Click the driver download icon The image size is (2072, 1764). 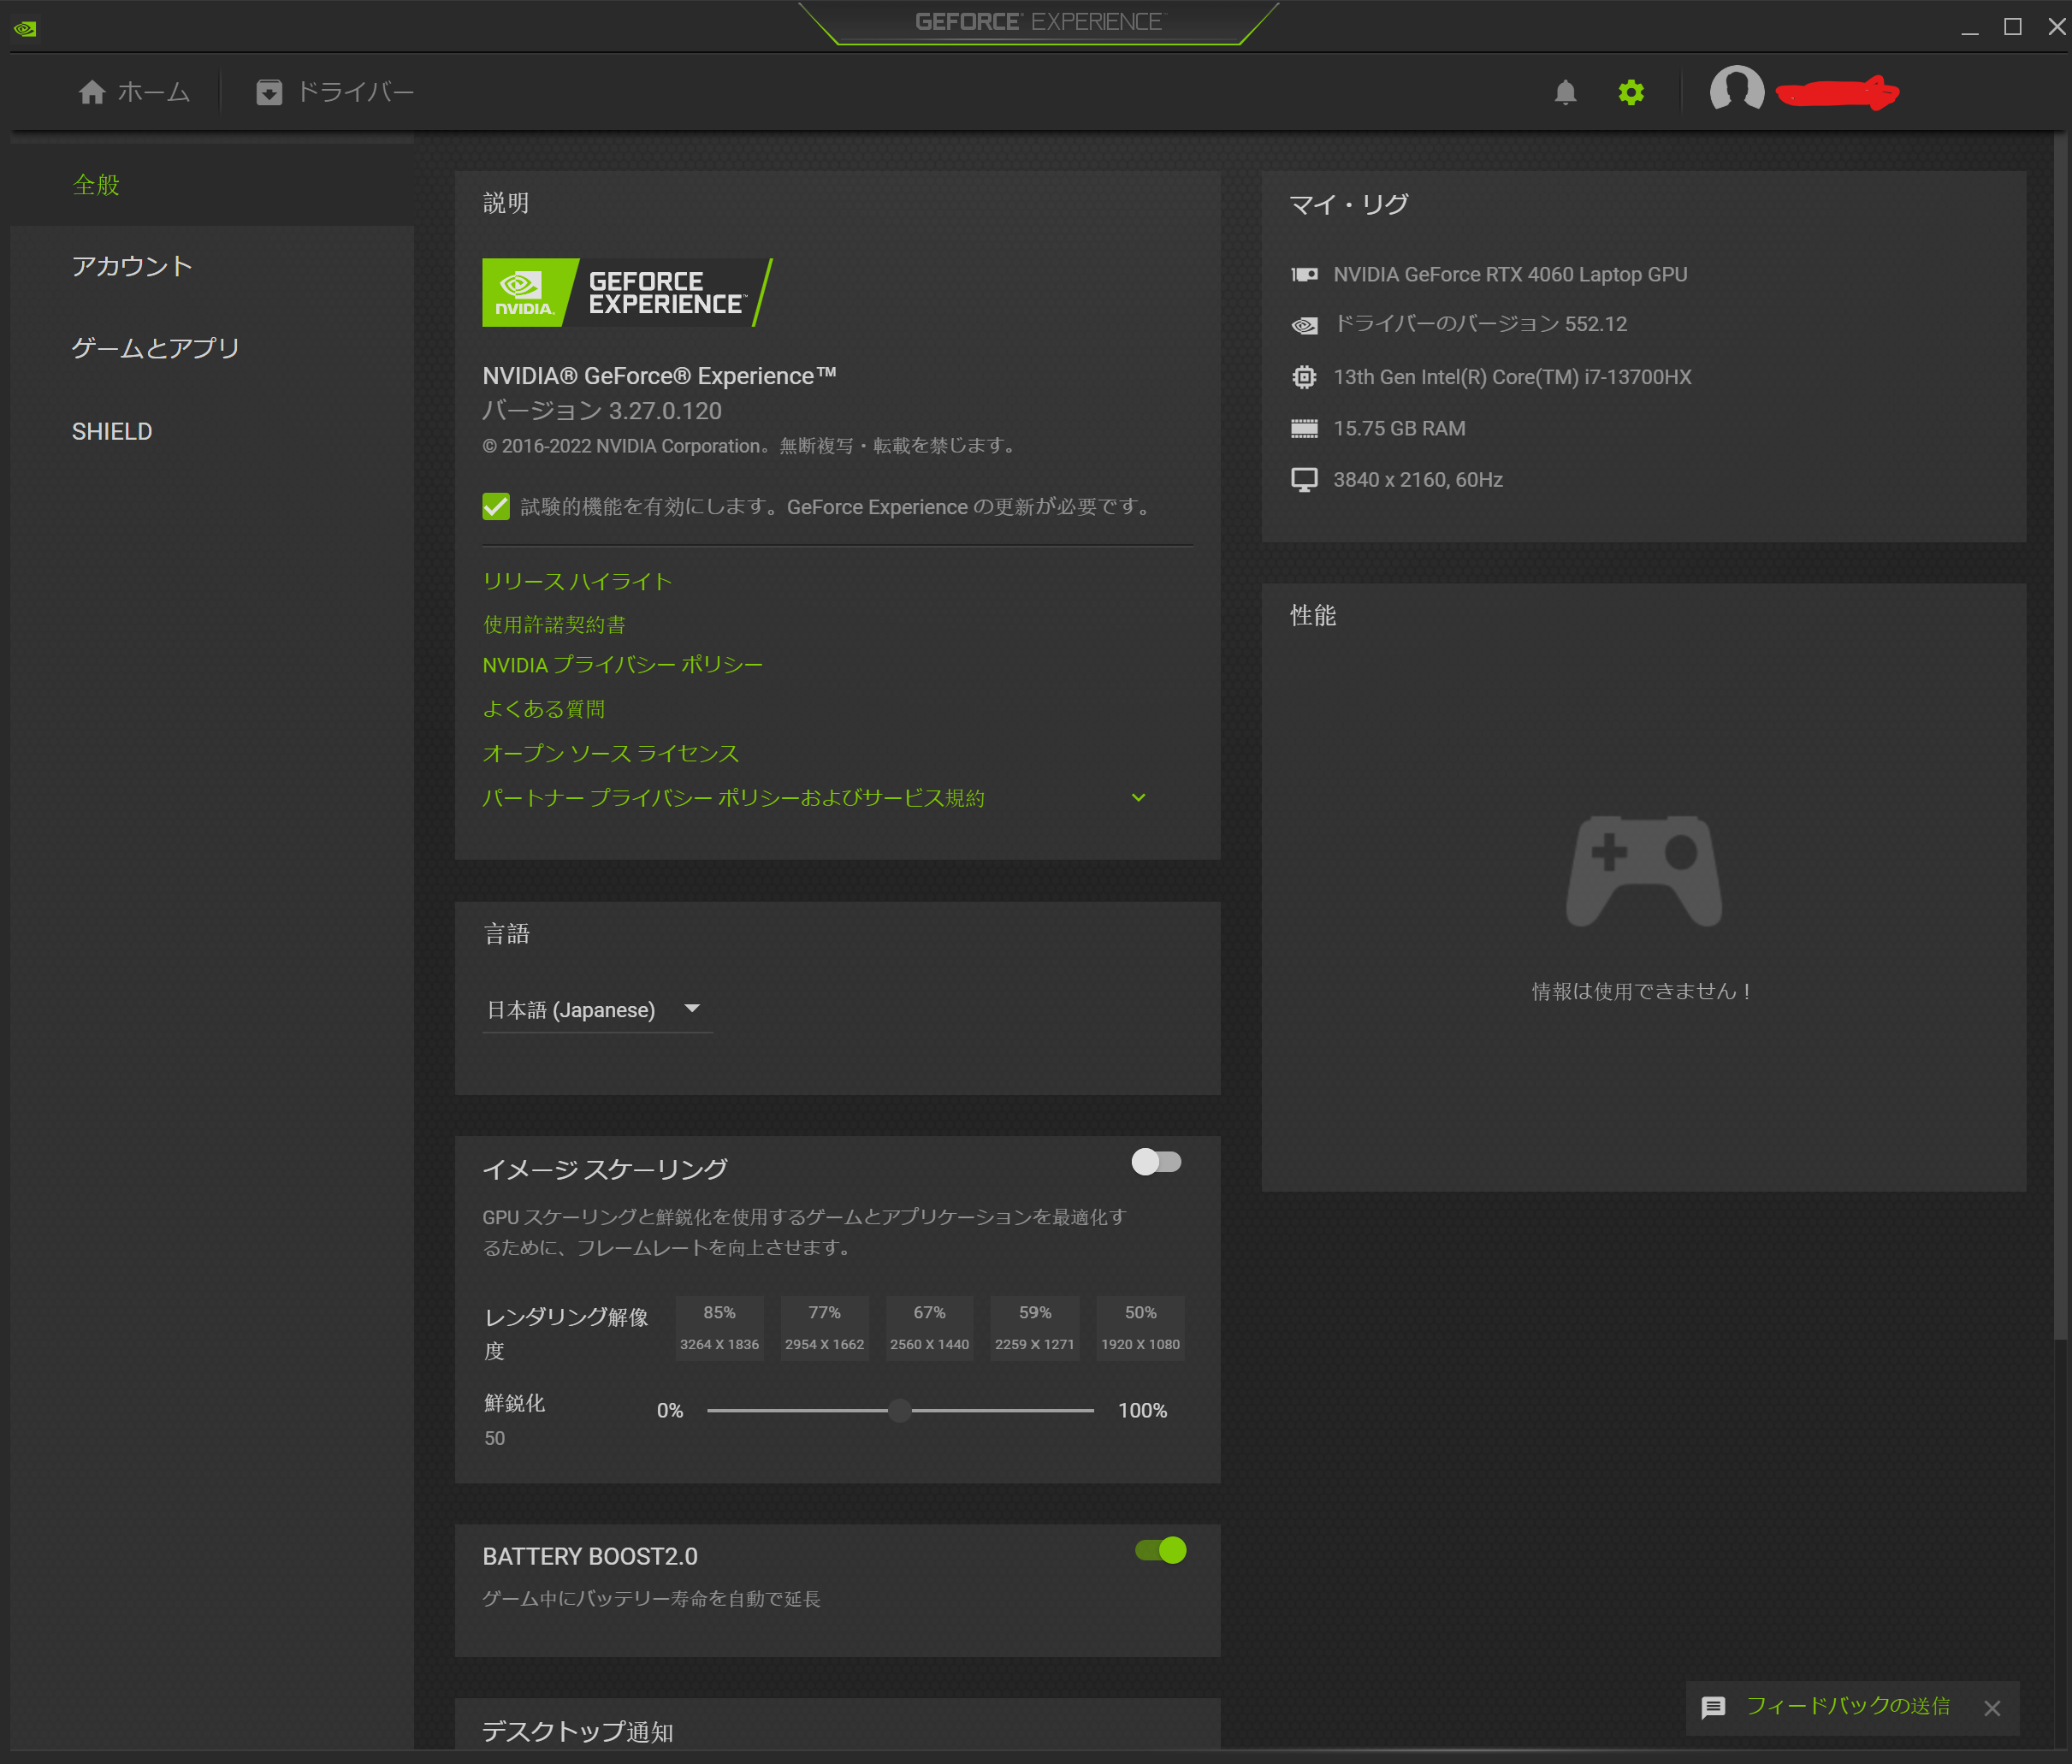[x=269, y=92]
